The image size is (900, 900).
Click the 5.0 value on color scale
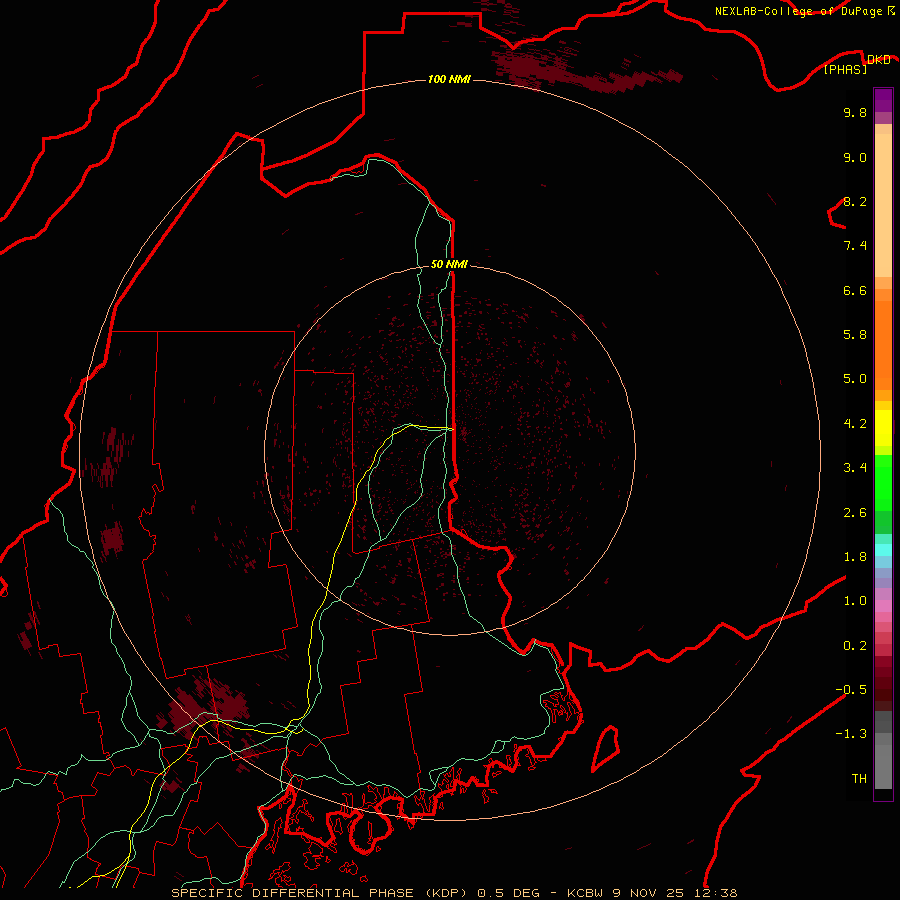[855, 379]
